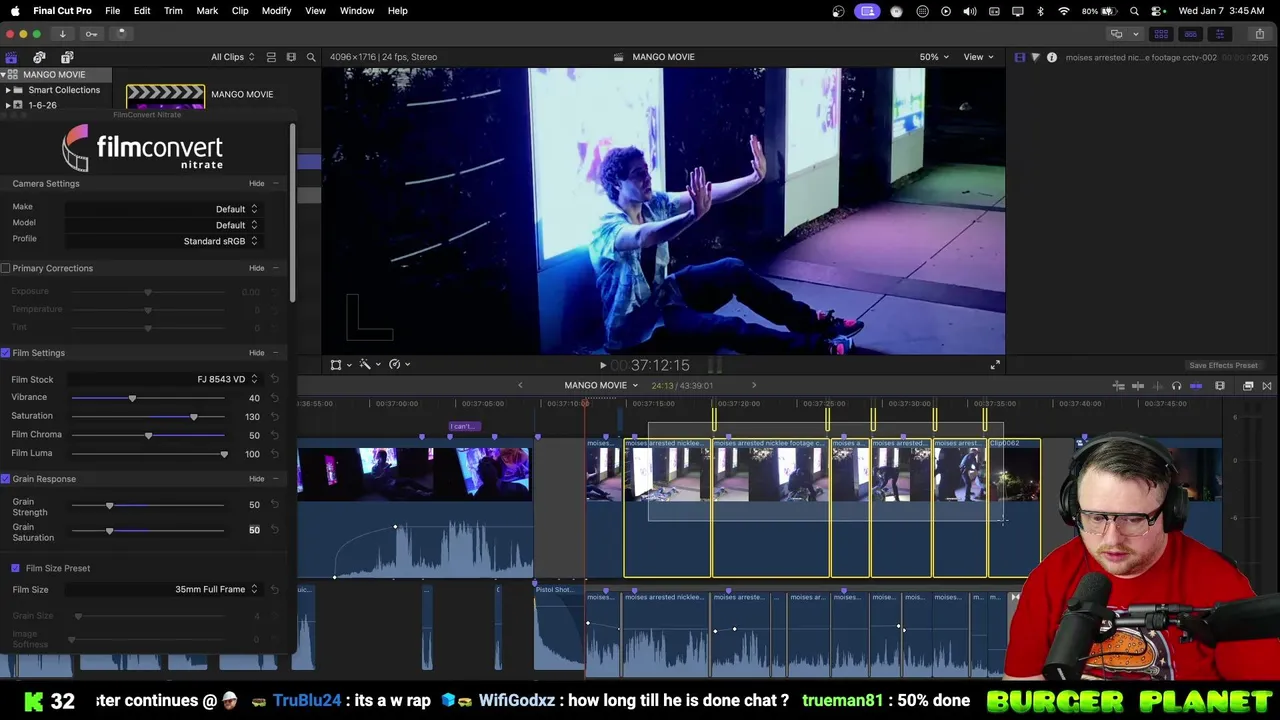Hide the Camera Settings section
The height and width of the screenshot is (720, 1280).
pyautogui.click(x=257, y=184)
